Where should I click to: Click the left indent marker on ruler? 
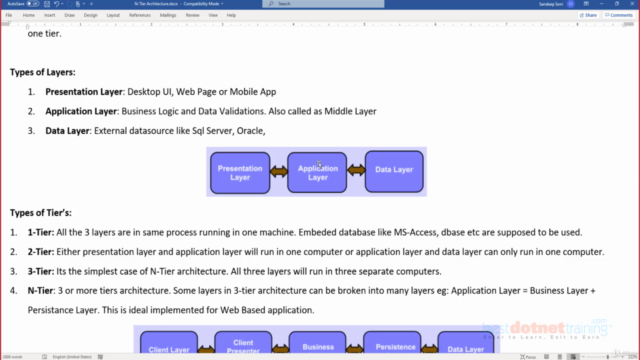point(27,27)
